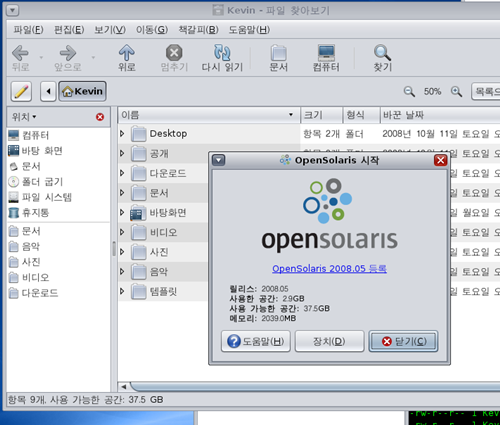Close the side pane with red X
This screenshot has height=425, width=500.
tap(100, 117)
